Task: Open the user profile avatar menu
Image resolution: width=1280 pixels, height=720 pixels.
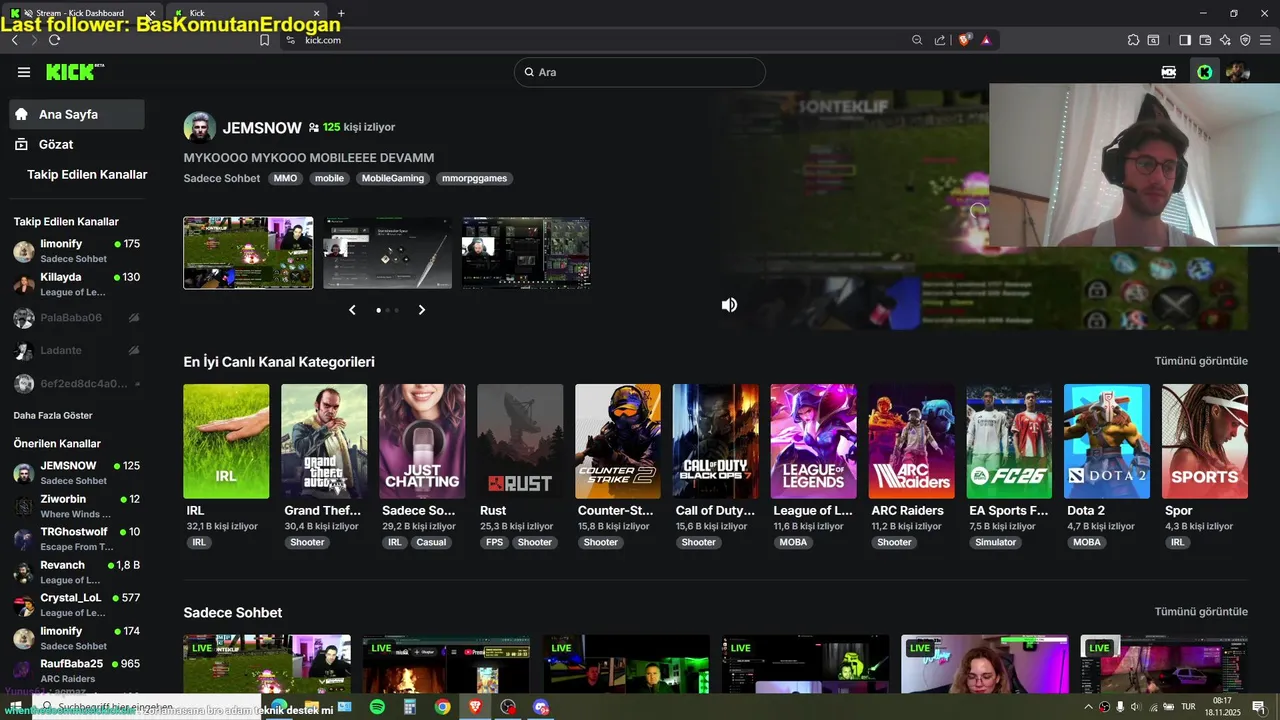Action: [1238, 72]
